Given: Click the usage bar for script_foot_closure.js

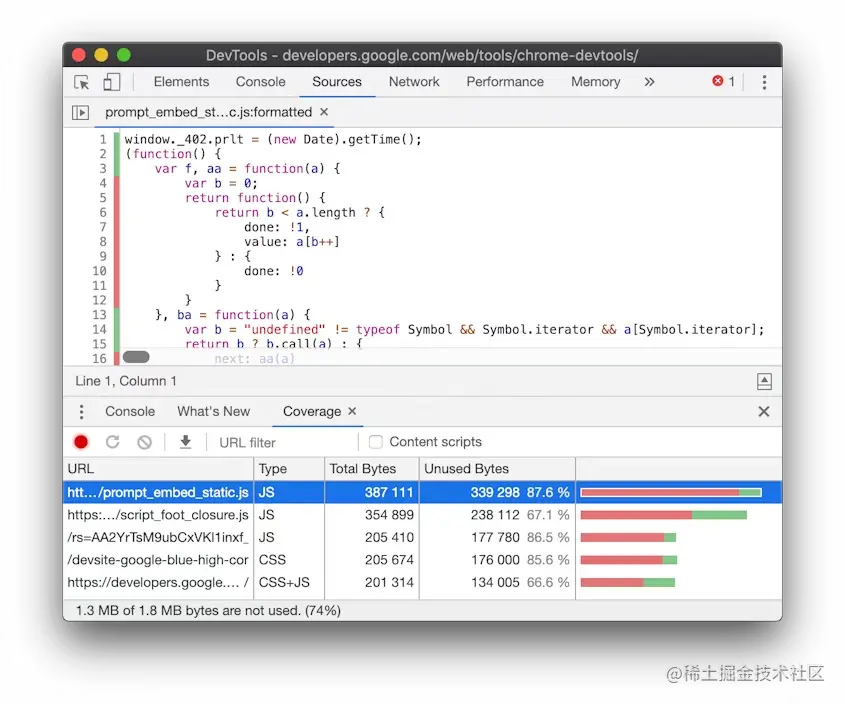Looking at the screenshot, I should coord(664,515).
